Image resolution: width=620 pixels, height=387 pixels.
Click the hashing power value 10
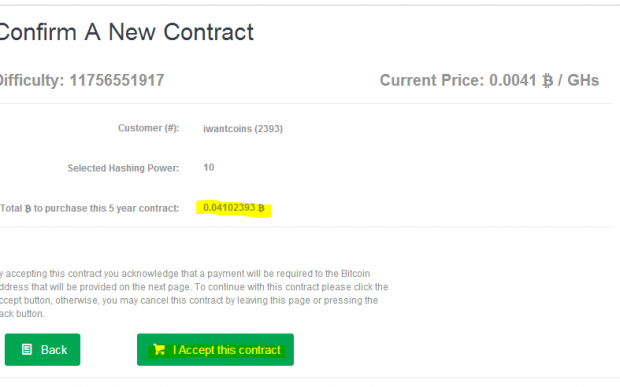coord(209,168)
